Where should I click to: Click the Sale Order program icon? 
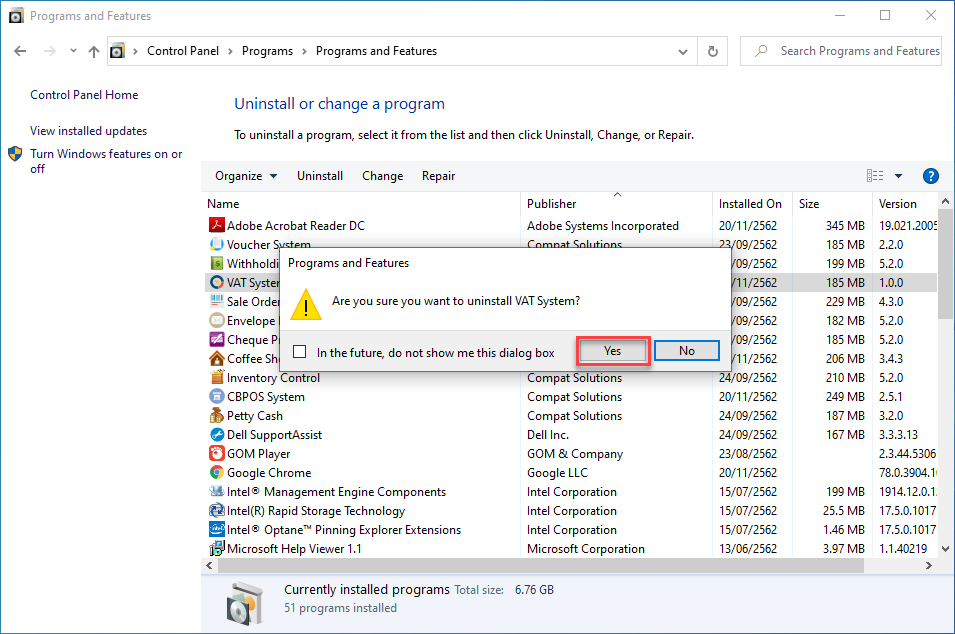point(216,301)
